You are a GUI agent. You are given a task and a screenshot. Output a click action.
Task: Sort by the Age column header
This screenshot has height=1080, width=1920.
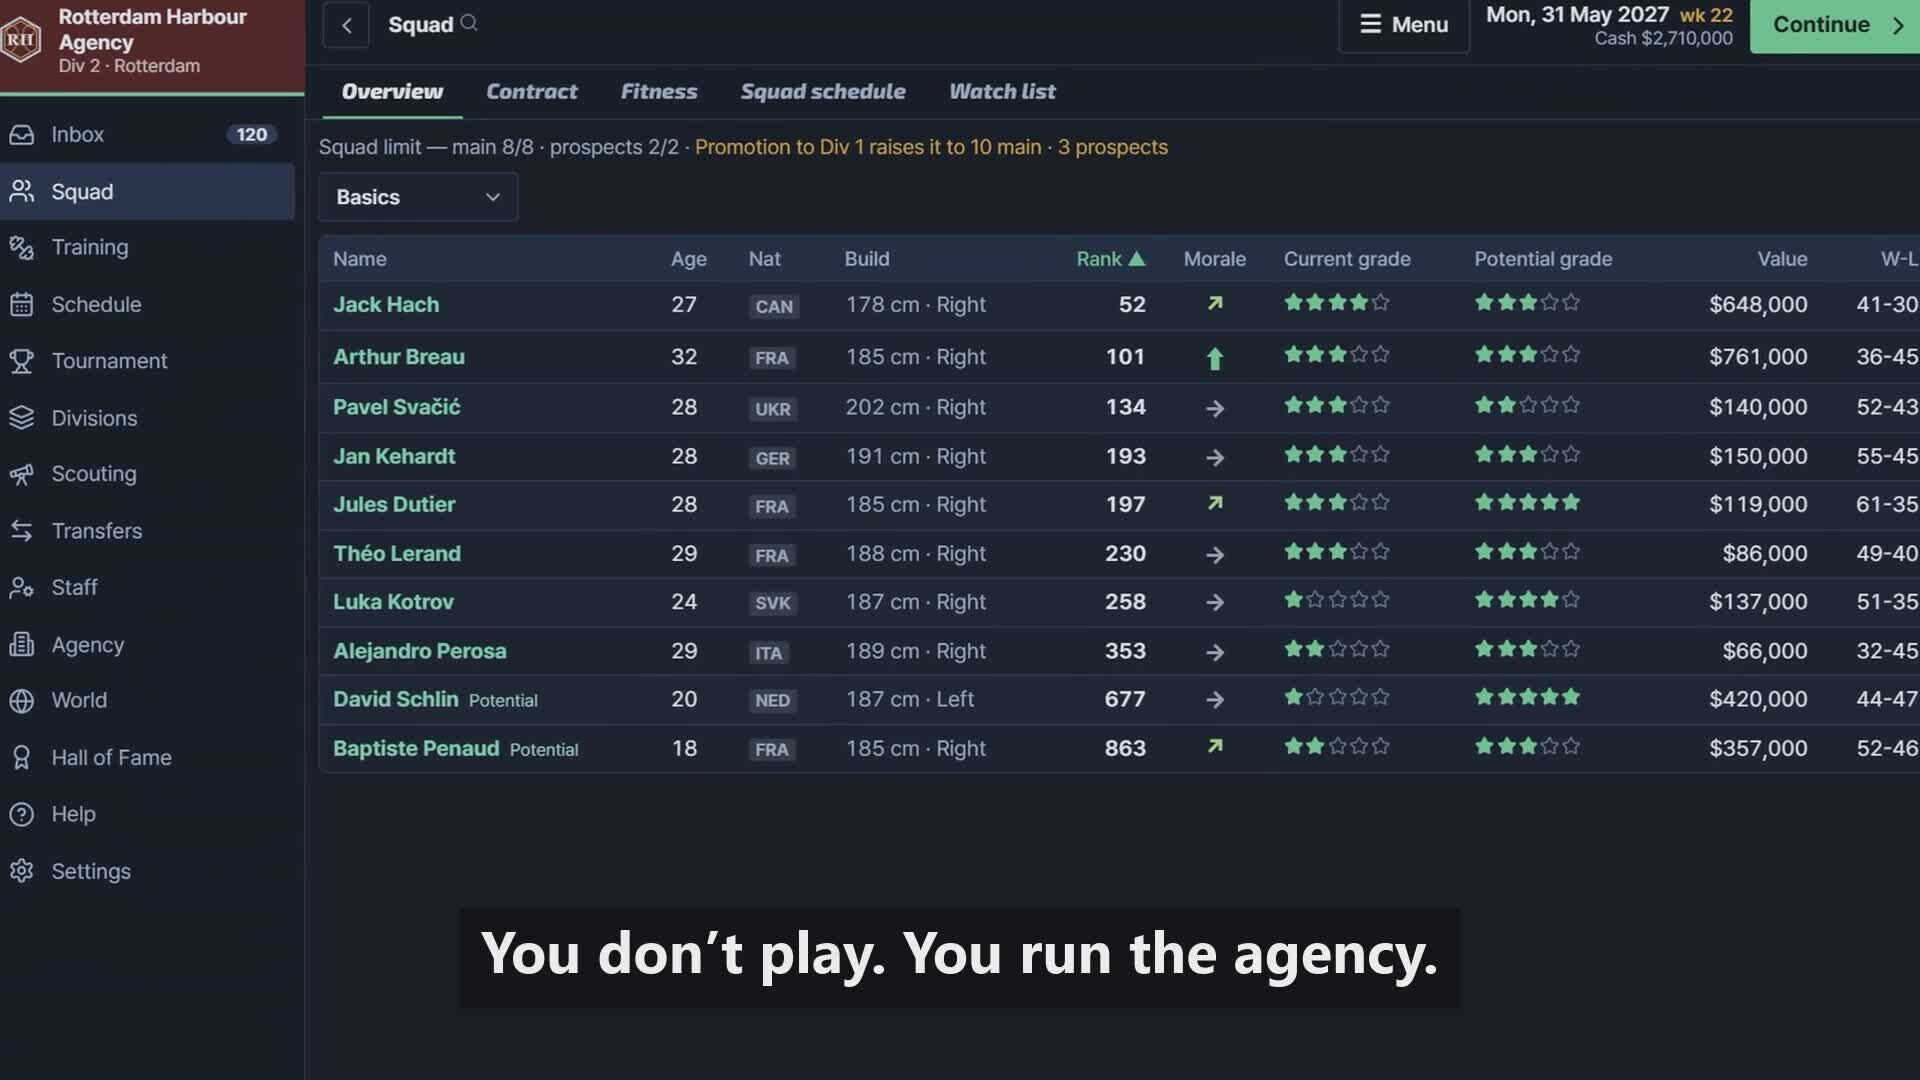coord(688,259)
